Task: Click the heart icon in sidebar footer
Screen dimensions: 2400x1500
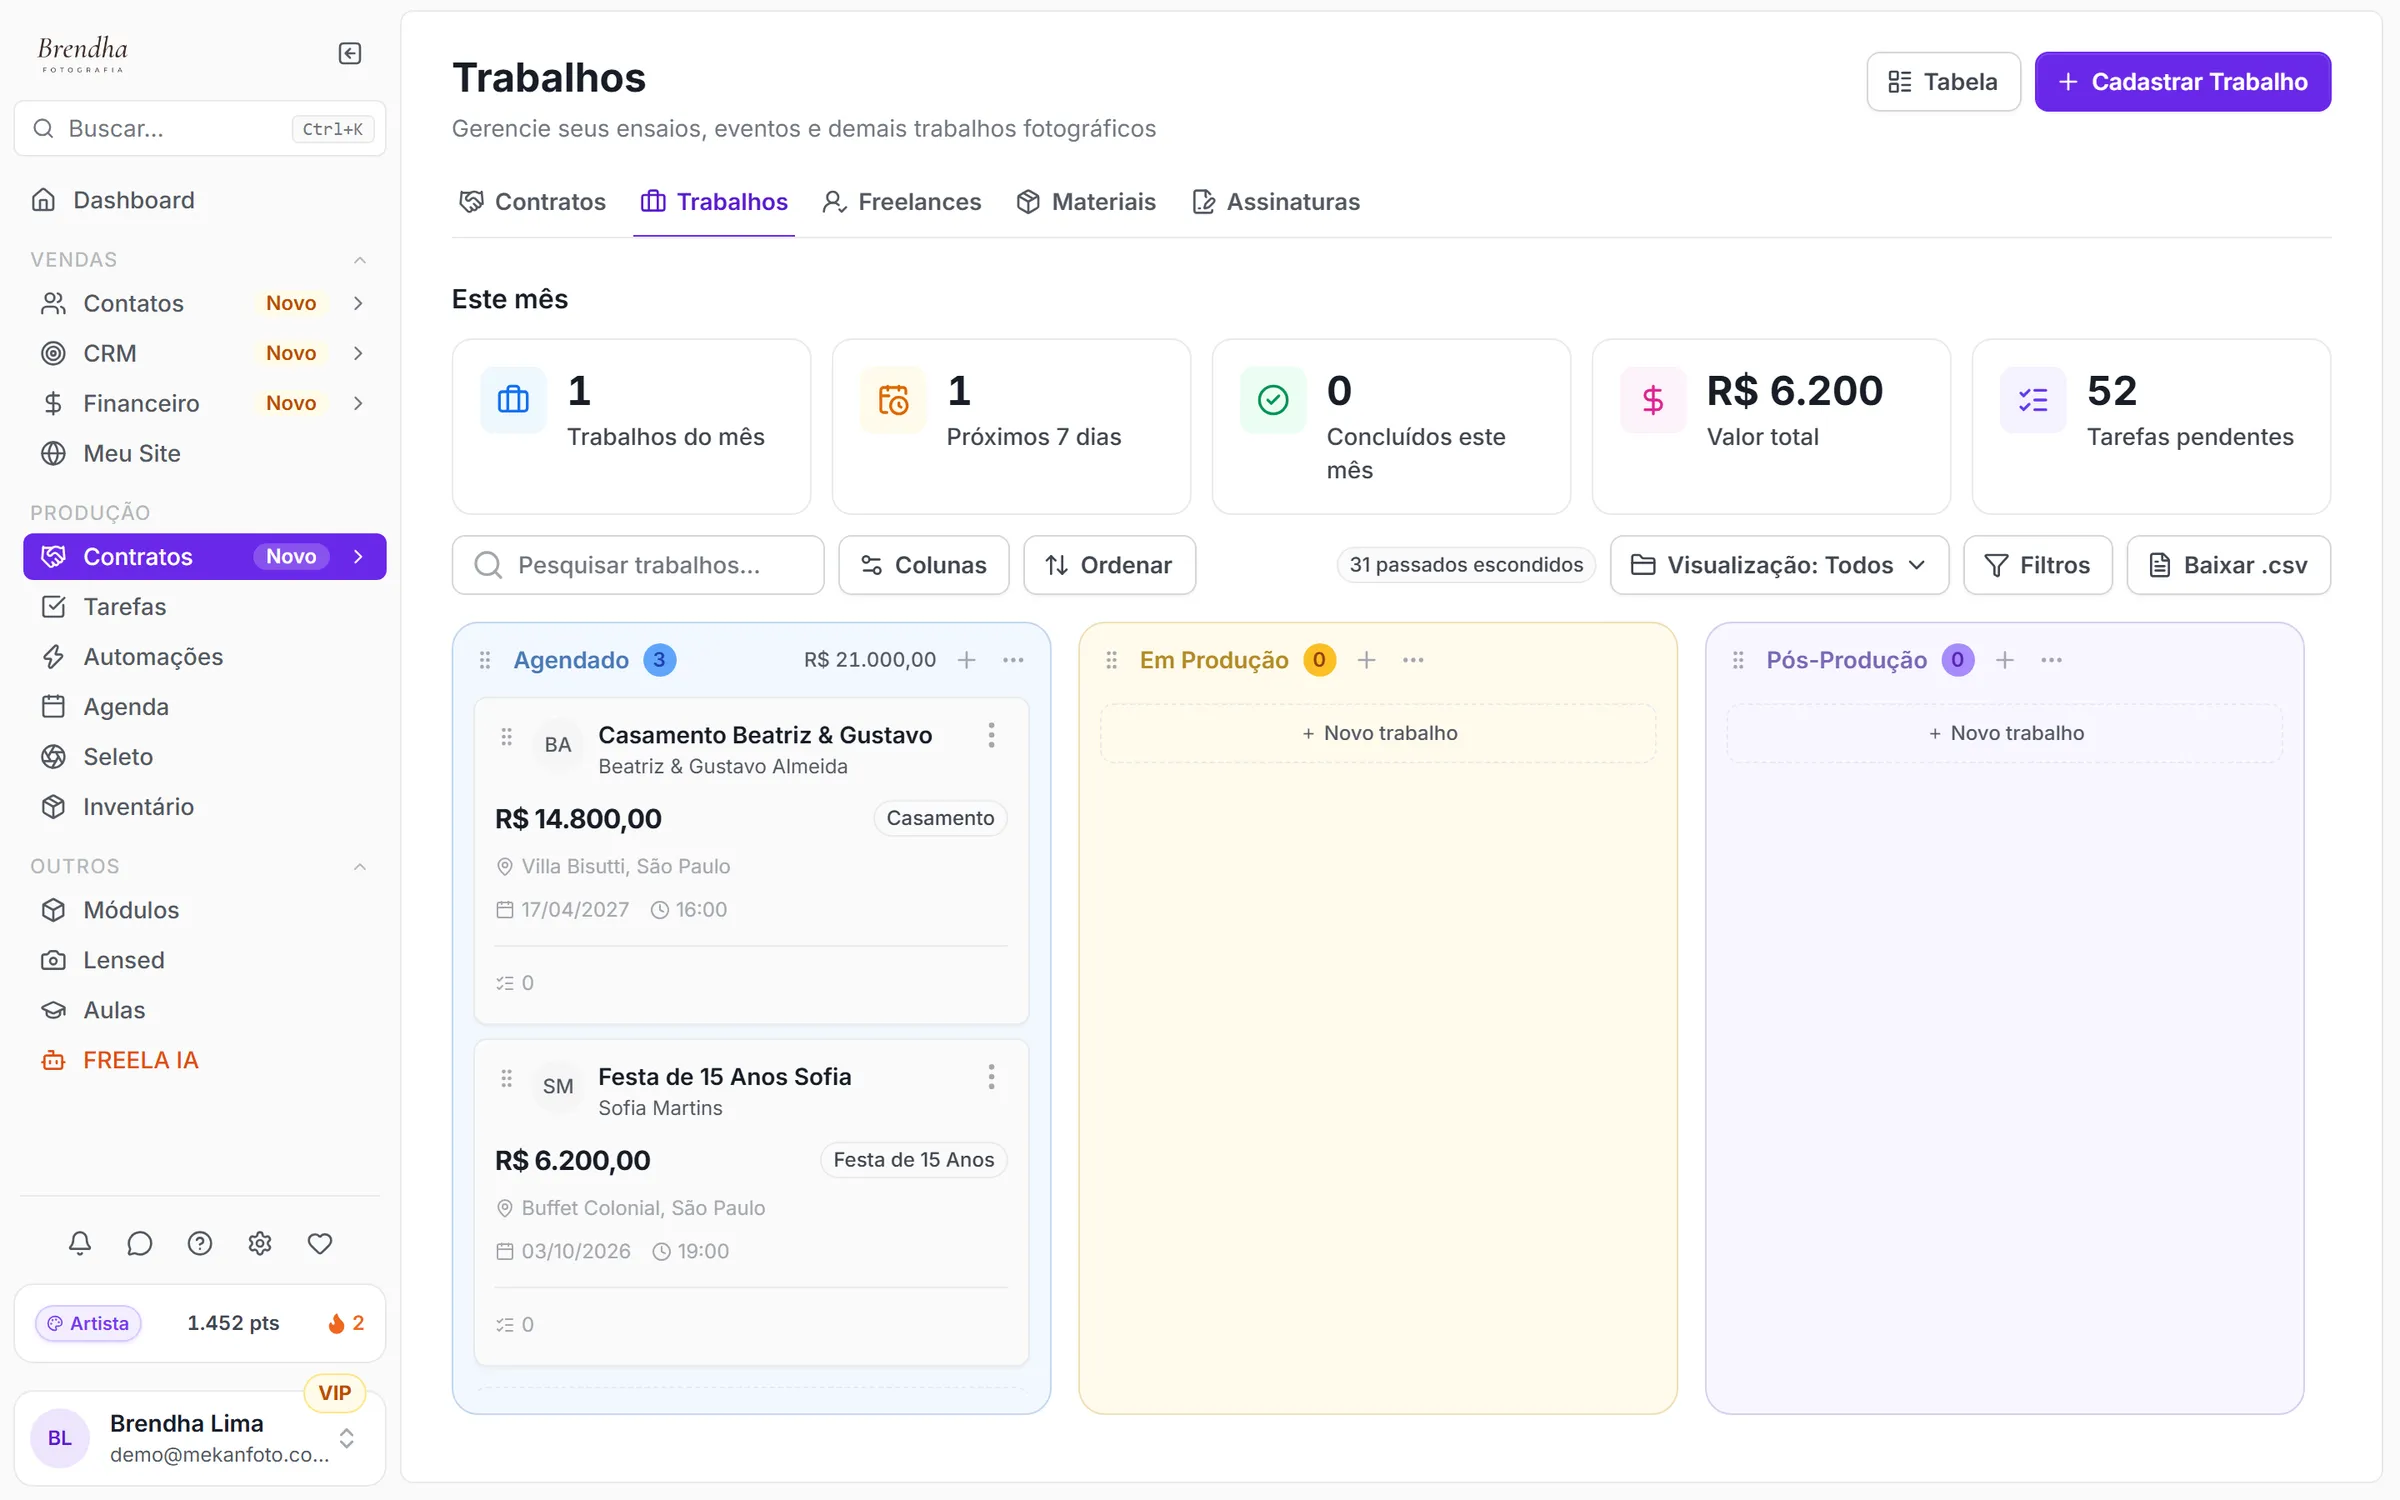Action: tap(320, 1243)
